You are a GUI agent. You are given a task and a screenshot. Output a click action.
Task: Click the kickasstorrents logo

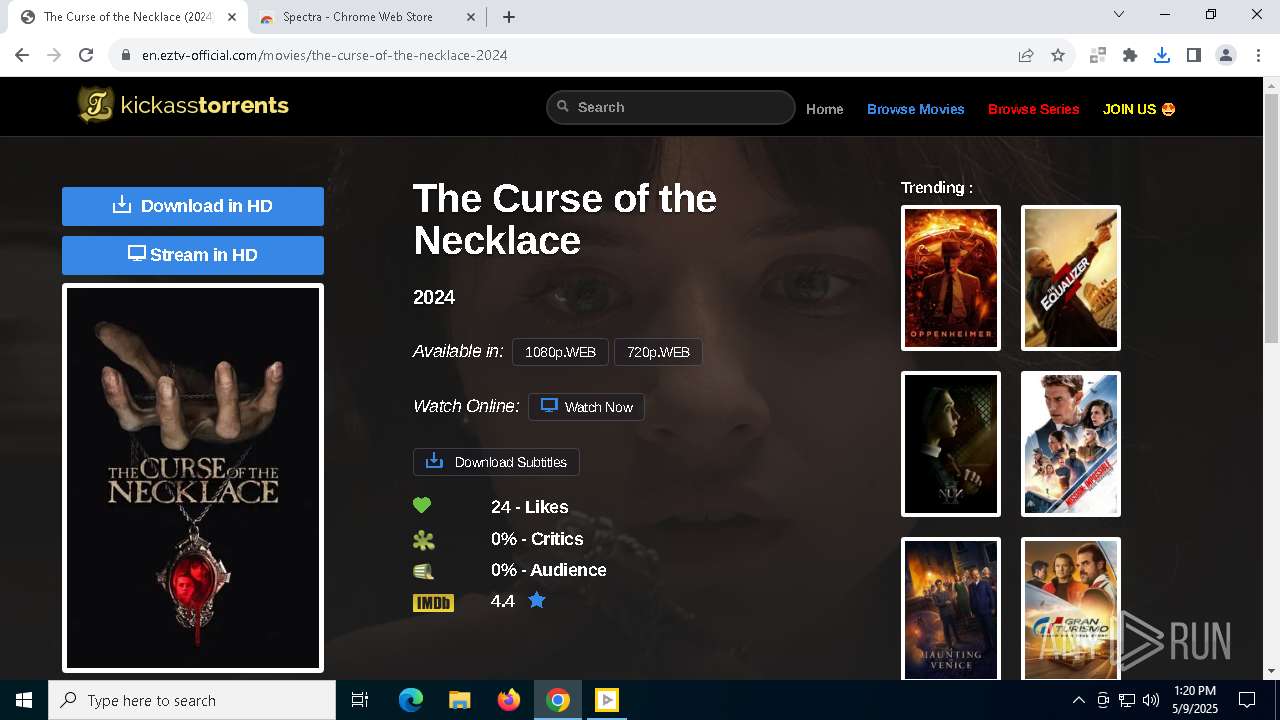tap(184, 105)
